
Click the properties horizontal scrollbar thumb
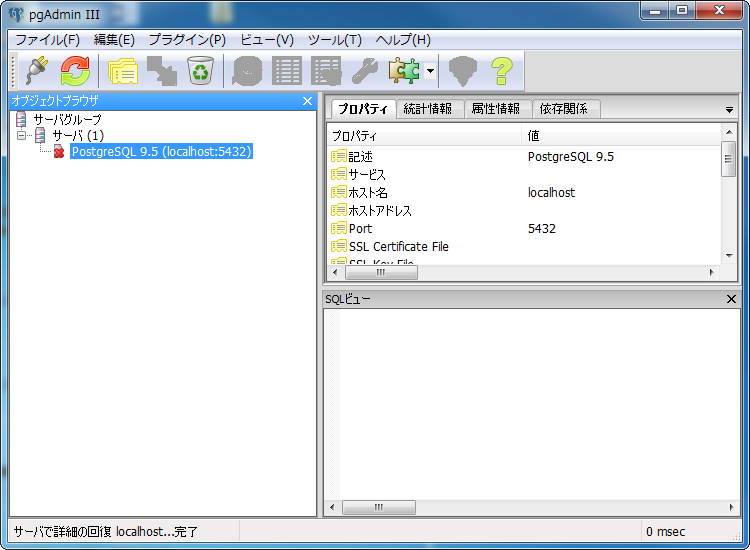coord(381,273)
